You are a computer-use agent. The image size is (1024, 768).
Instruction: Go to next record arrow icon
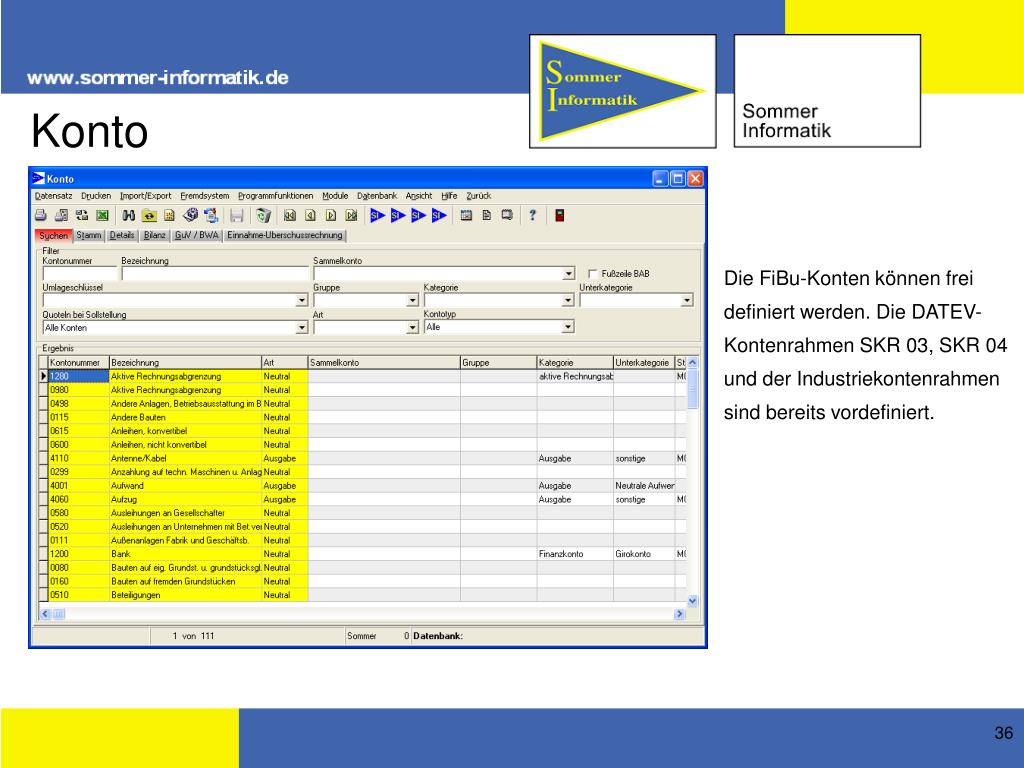pos(331,216)
